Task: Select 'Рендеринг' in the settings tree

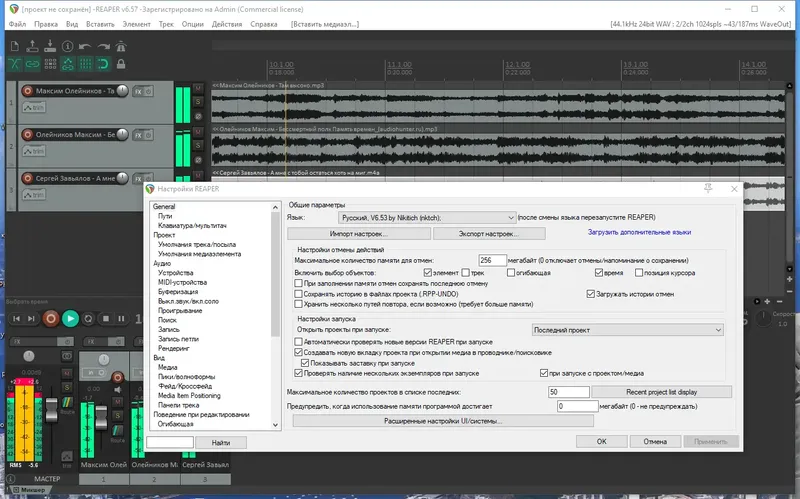Action: click(x=173, y=348)
